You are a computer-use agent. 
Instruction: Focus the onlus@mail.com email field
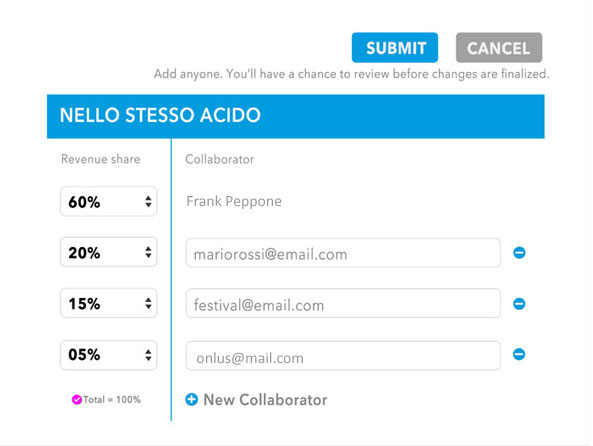[343, 356]
